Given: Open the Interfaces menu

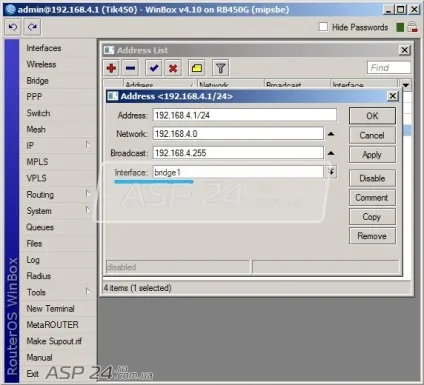Looking at the screenshot, I should [x=44, y=48].
